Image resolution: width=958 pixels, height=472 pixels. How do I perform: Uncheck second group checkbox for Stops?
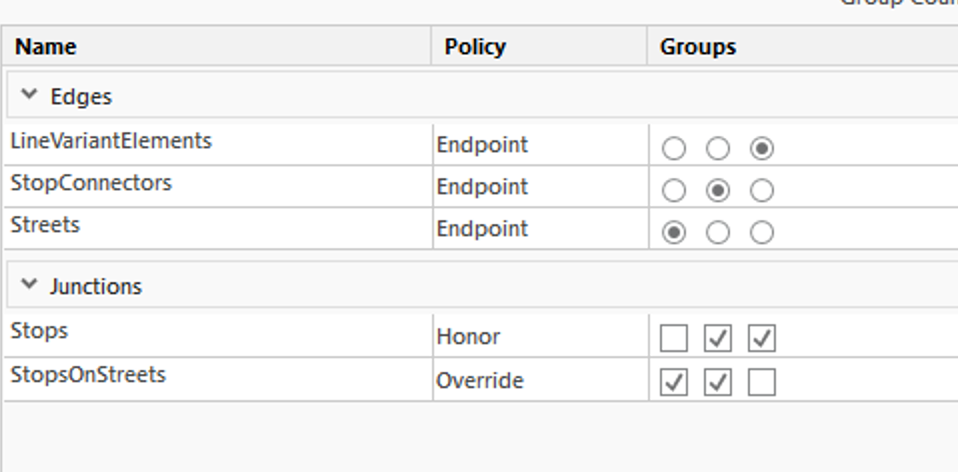point(718,339)
